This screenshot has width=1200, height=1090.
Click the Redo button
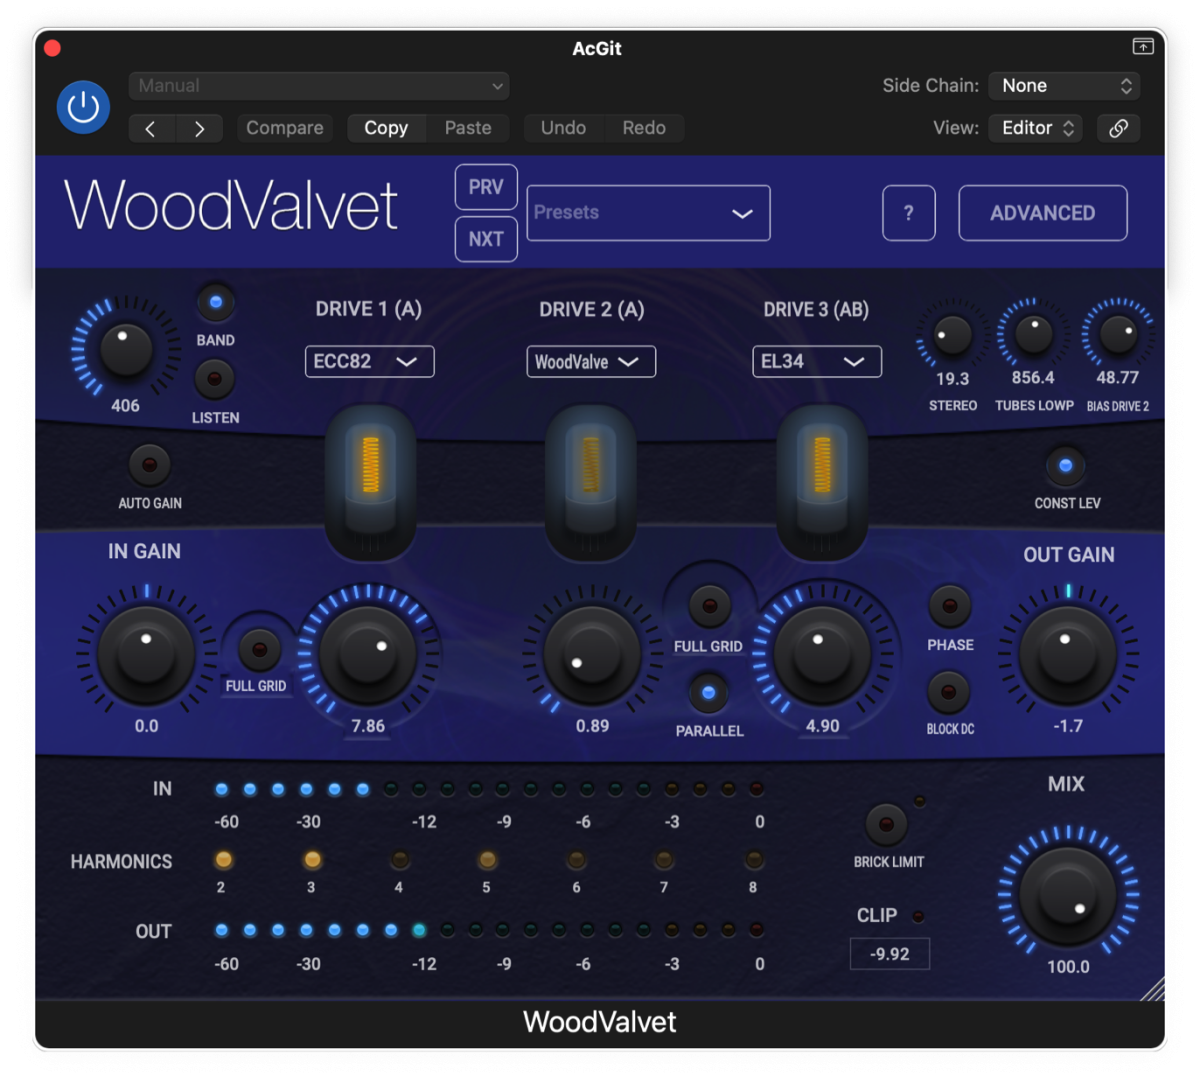644,128
